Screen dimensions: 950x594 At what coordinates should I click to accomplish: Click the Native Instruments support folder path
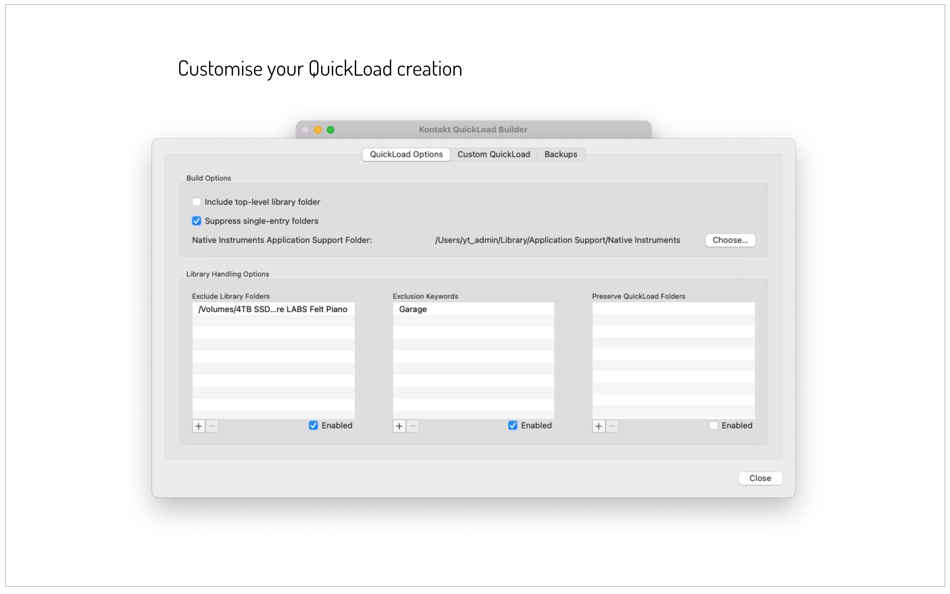[x=557, y=240]
